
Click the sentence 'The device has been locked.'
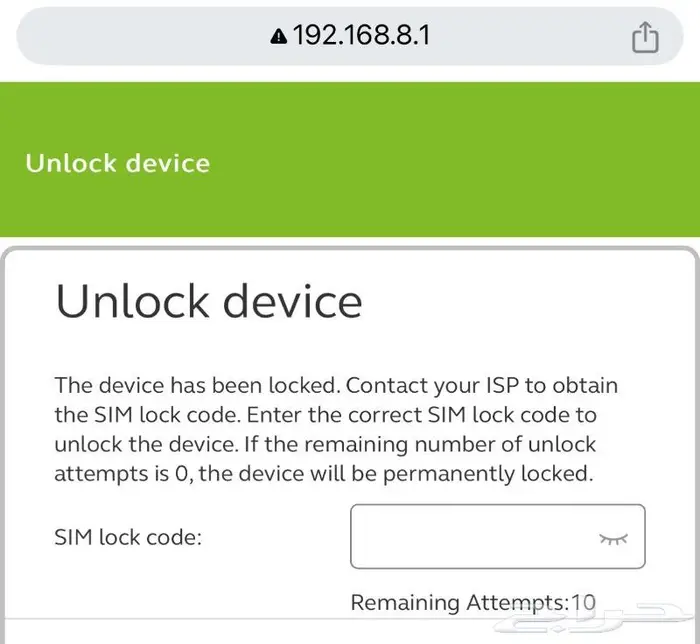click(x=198, y=385)
